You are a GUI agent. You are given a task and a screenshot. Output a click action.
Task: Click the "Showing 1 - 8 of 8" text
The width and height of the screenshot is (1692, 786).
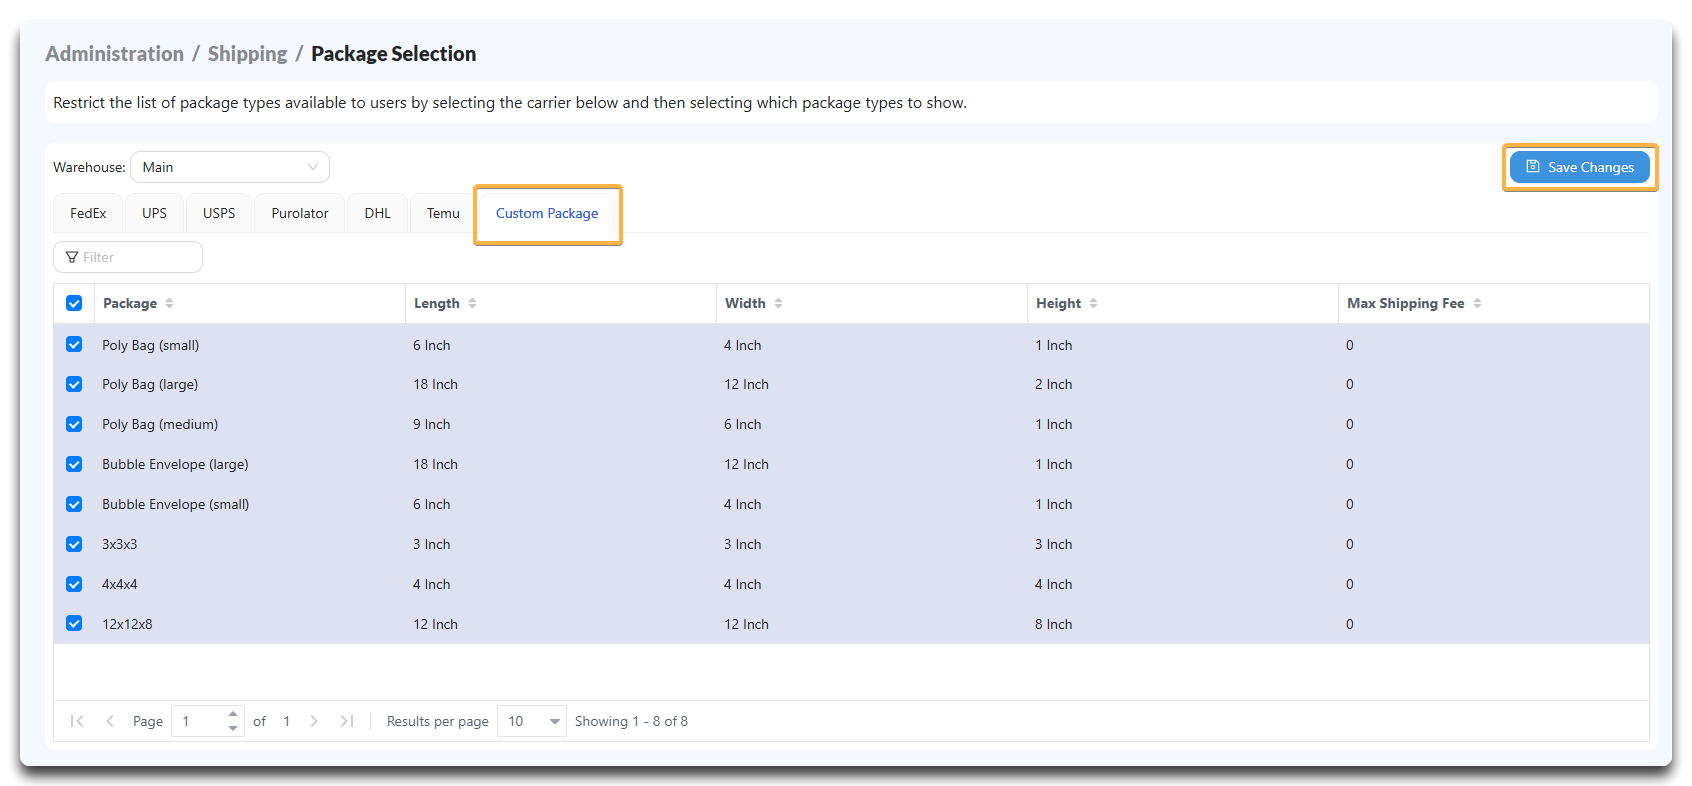[631, 721]
